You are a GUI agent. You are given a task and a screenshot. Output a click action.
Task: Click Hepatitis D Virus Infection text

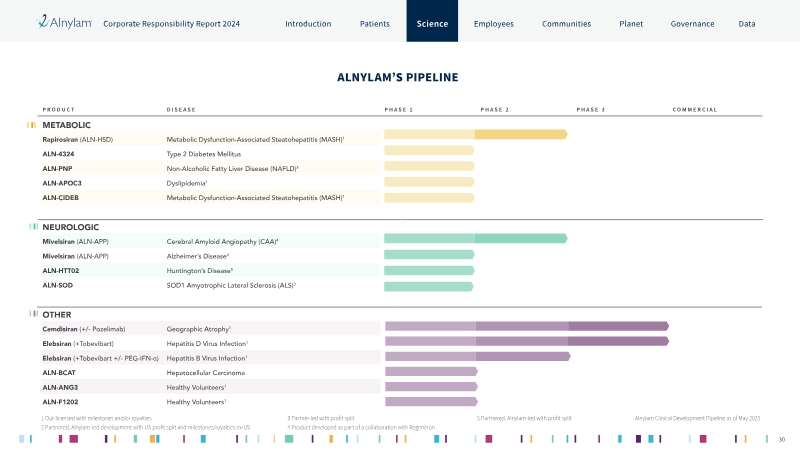point(207,344)
